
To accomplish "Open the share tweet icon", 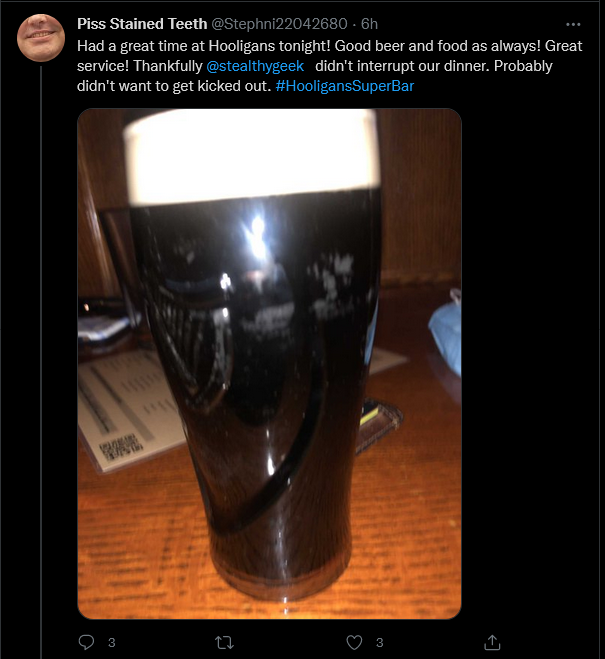I will (492, 642).
